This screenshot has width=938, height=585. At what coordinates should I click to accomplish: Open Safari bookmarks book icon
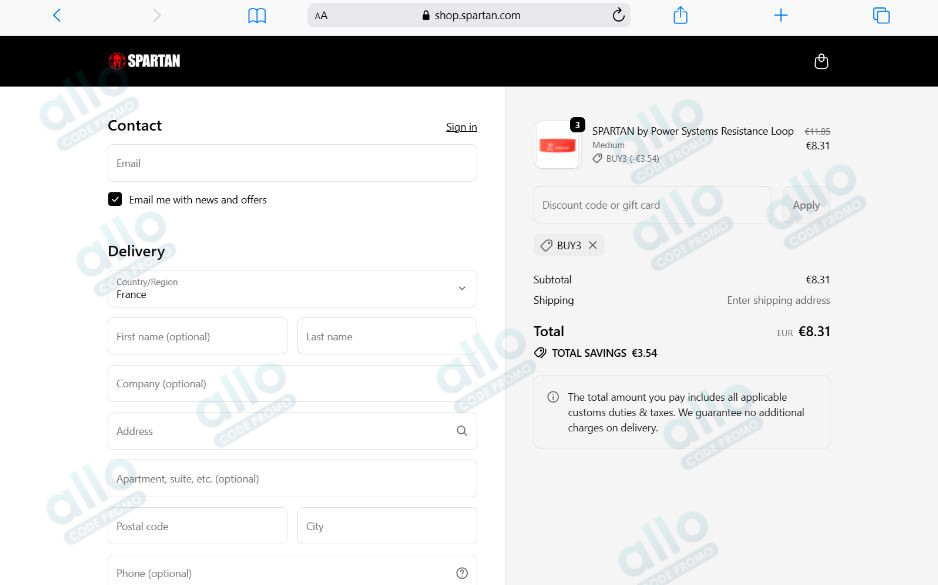pyautogui.click(x=257, y=15)
